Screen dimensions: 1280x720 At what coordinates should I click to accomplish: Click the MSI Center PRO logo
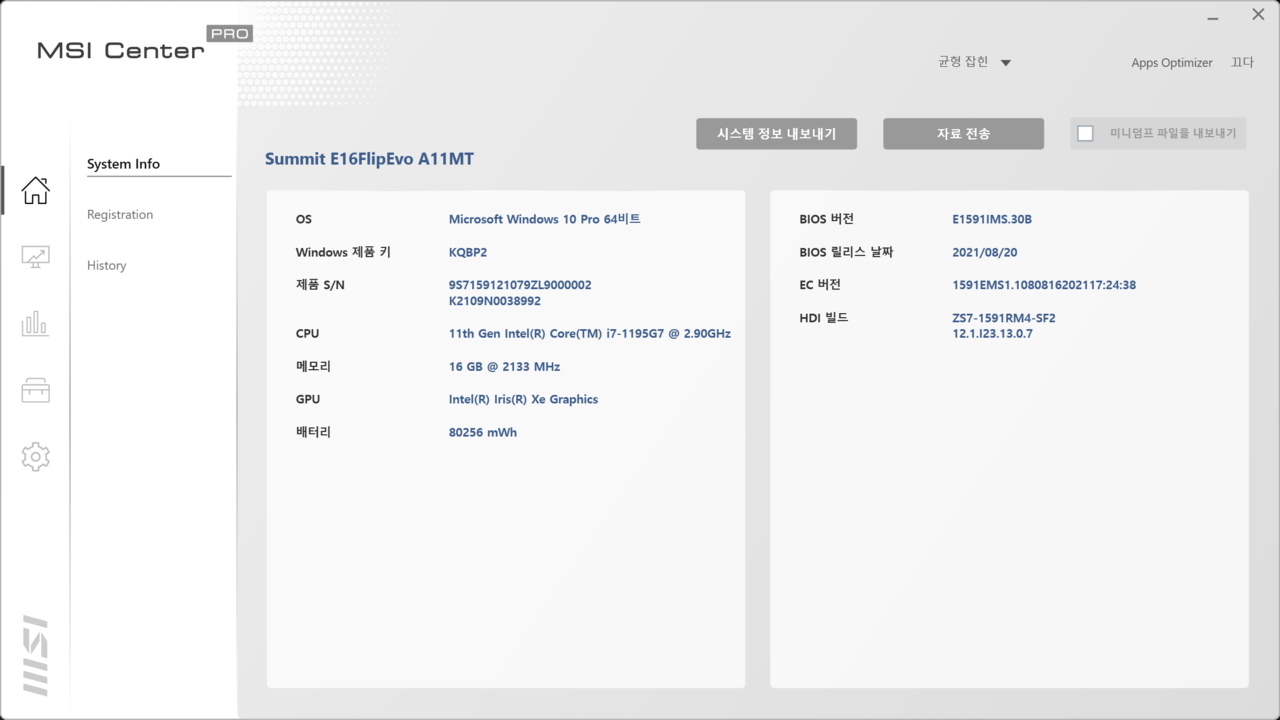[143, 45]
